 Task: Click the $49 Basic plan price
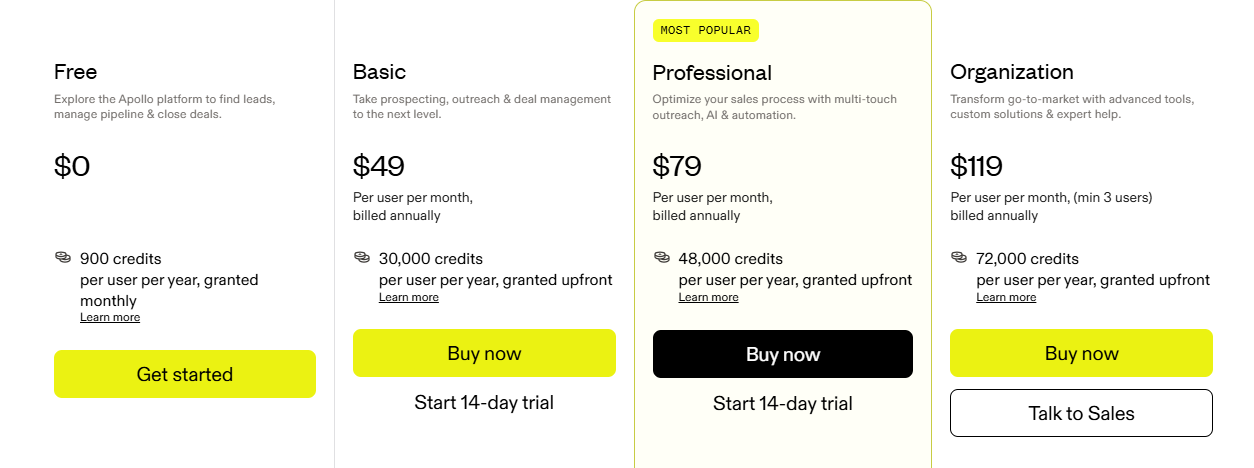(x=379, y=166)
